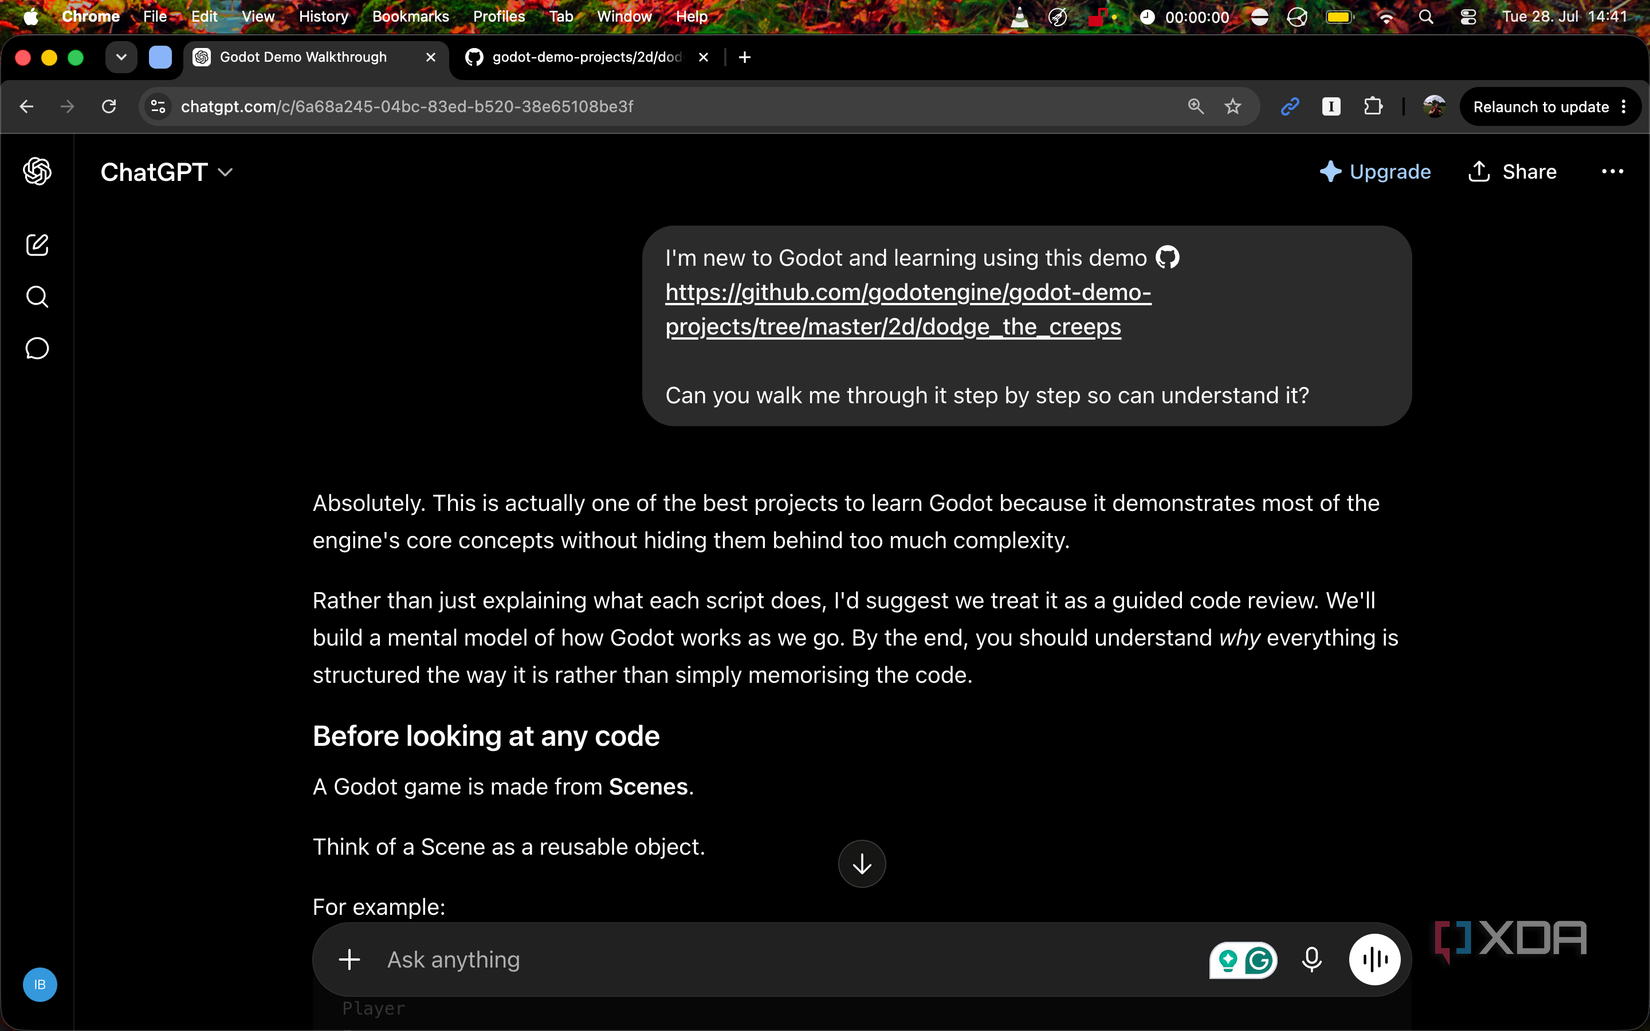Screen dimensions: 1650x1031
Task: Start a new chat with pencil icon
Action: [37, 245]
